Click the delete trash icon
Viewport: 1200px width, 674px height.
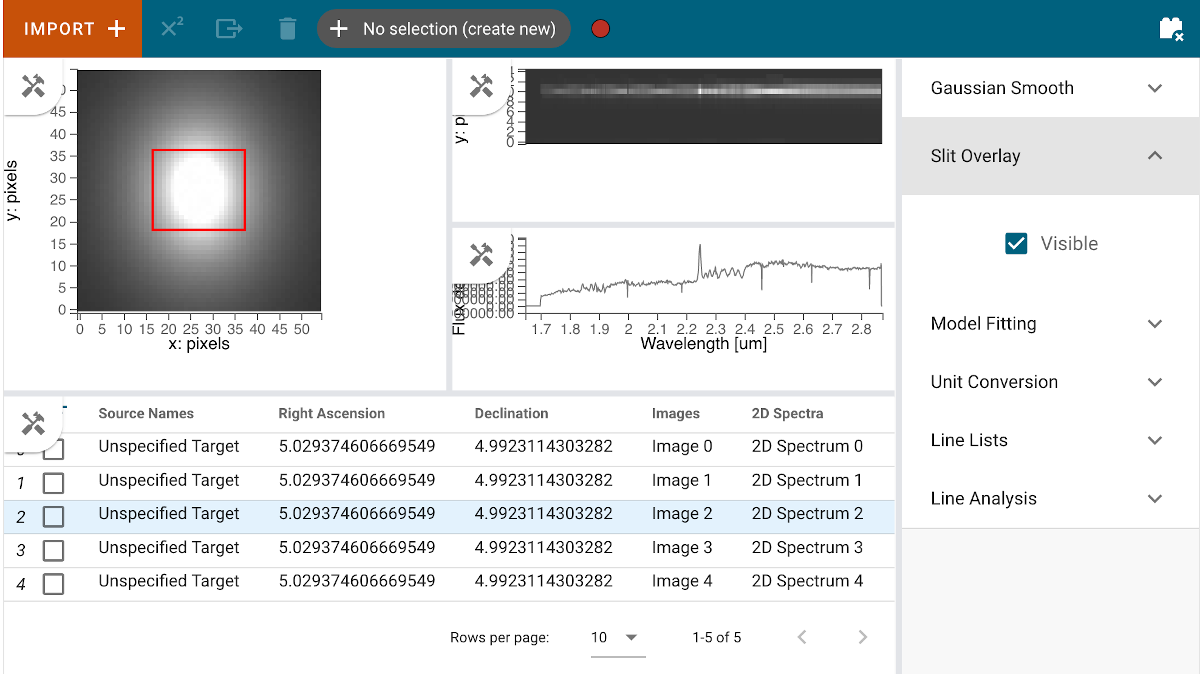tap(287, 29)
